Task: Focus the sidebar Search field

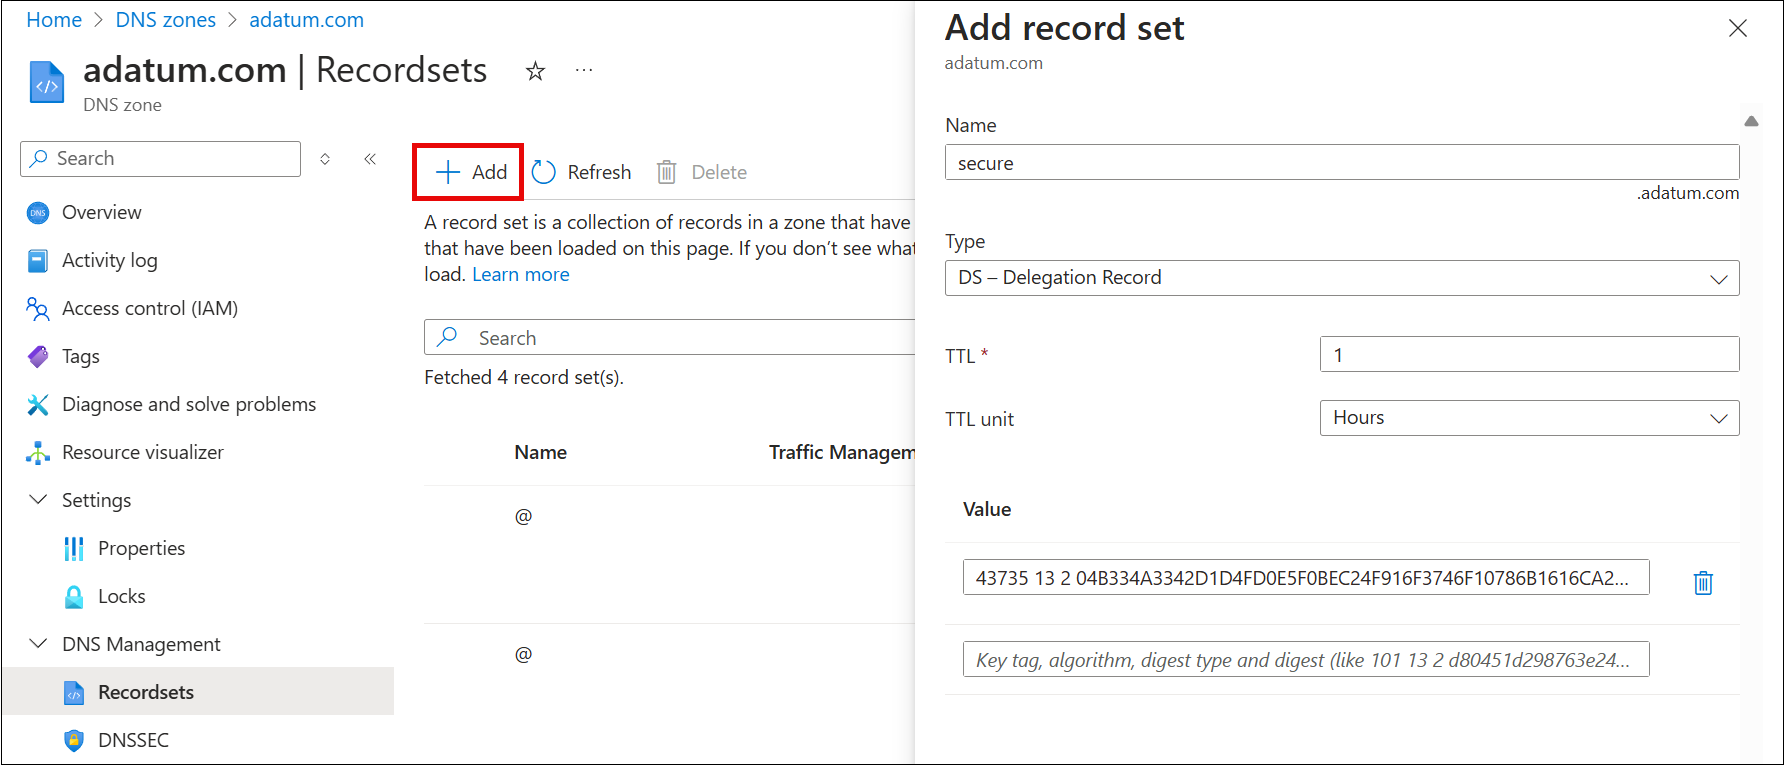Action: coord(160,159)
